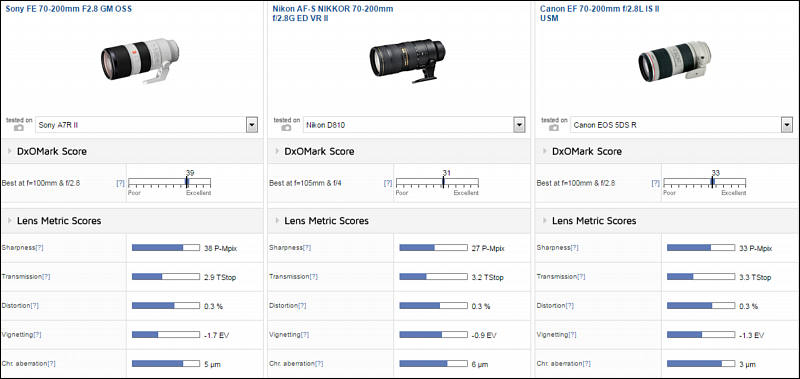The height and width of the screenshot is (379, 800).
Task: Open Chr. aberration help [?] in Canon column
Action: [x=586, y=364]
